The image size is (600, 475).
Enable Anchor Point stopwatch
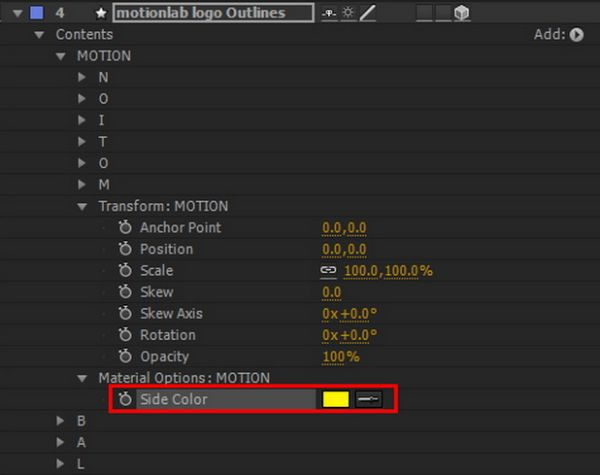[x=125, y=227]
